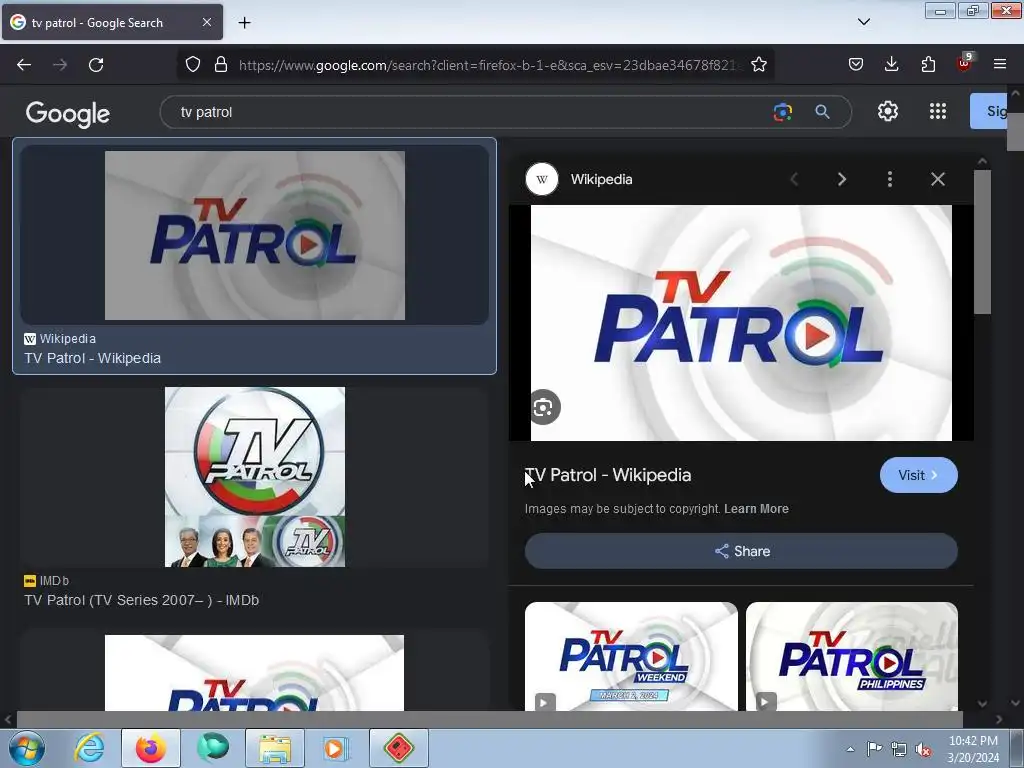Image resolution: width=1024 pixels, height=768 pixels.
Task: Close the image preview panel
Action: click(x=938, y=179)
